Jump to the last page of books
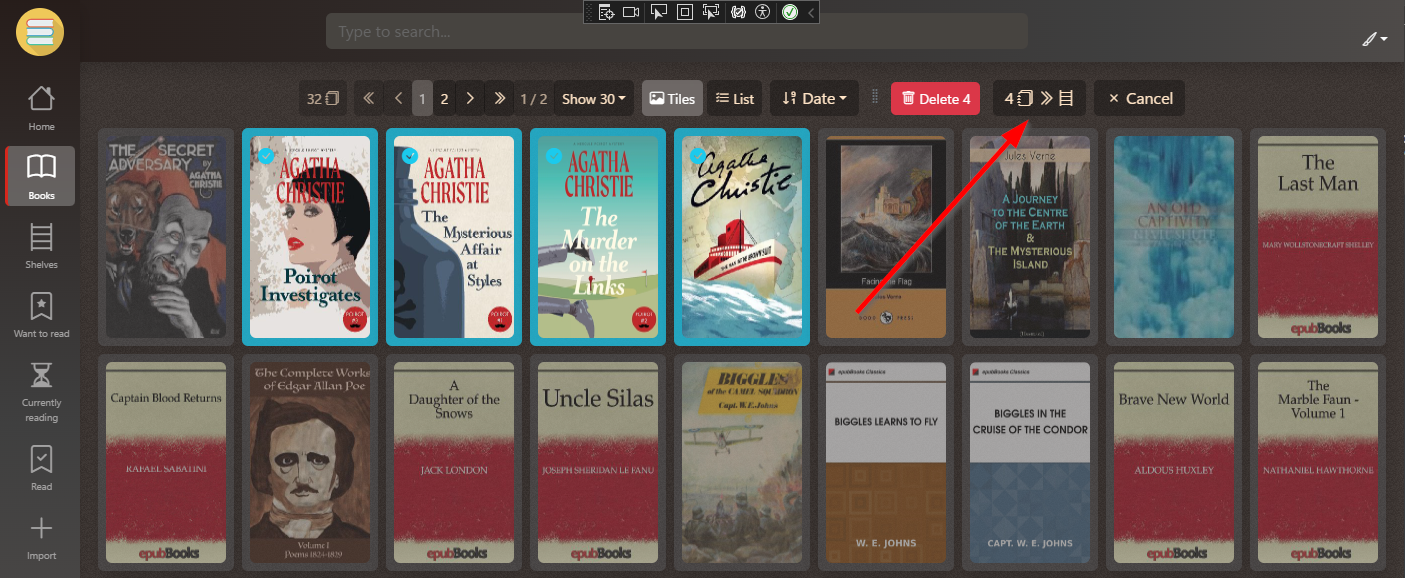This screenshot has height=578, width=1405. point(499,98)
